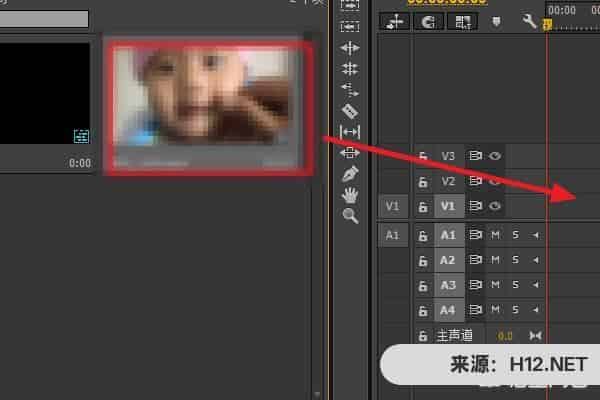Click the sequence badge icon on black thumbnail

[81, 136]
